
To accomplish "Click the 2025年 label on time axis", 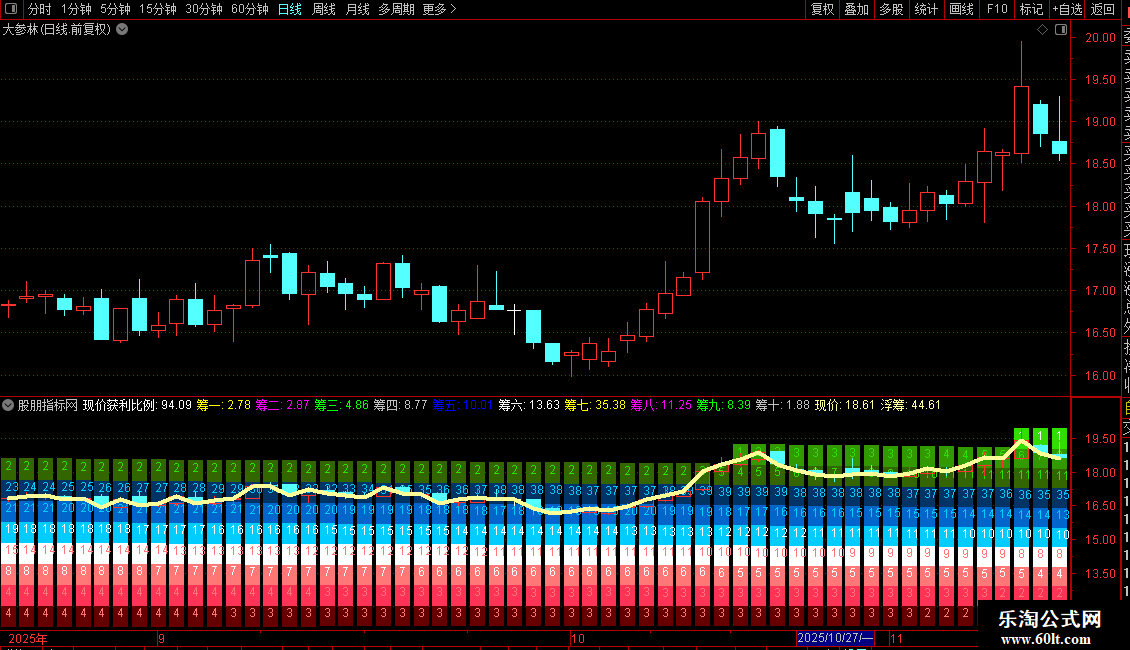I will pyautogui.click(x=28, y=638).
